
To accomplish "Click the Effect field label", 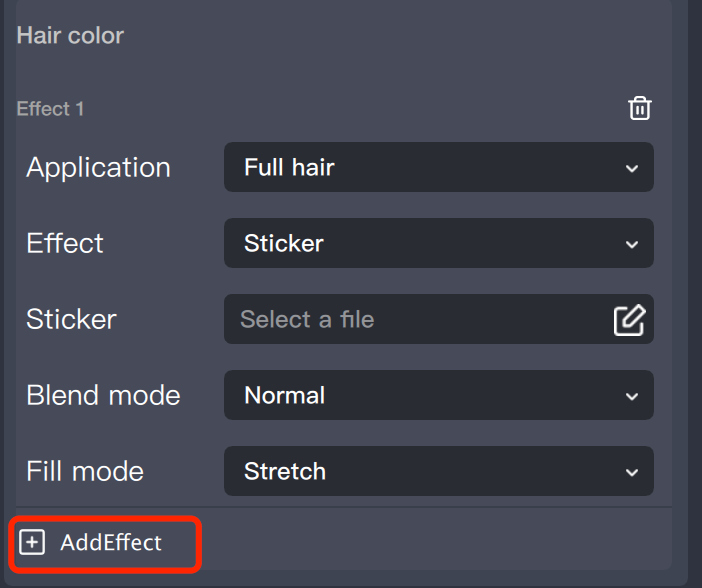I will 65,243.
